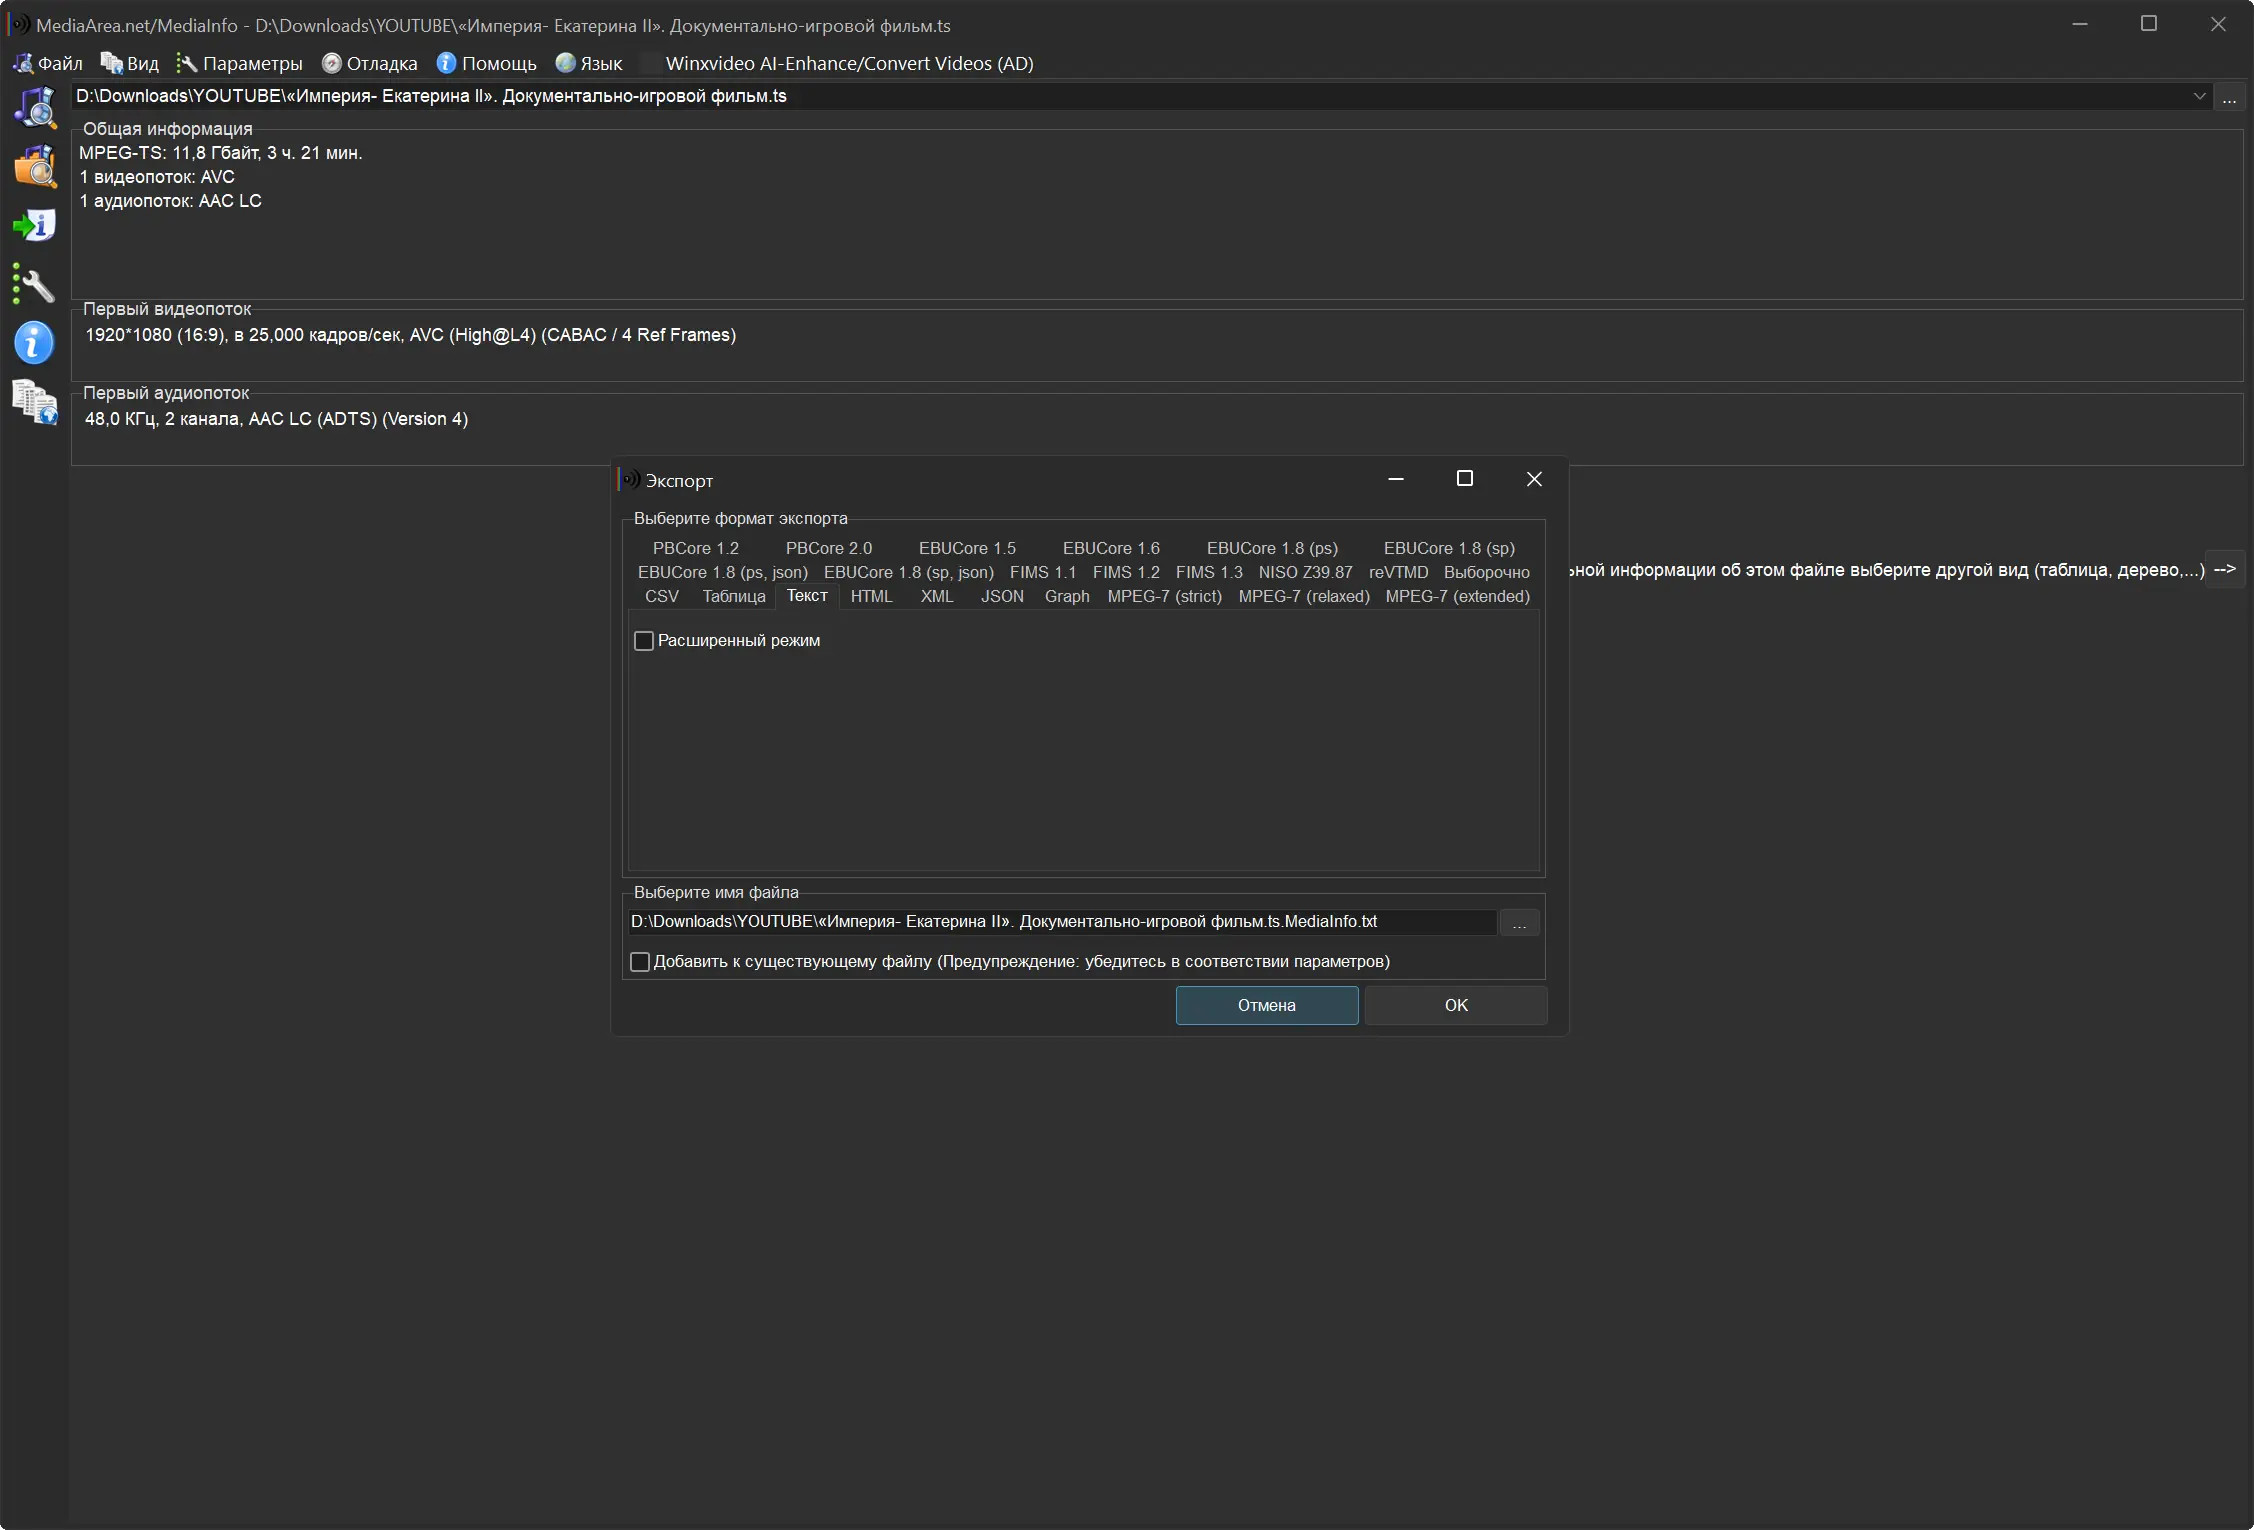Screen dimensions: 2254x1530
Task: Open preferences via wrench sidebar icon
Action: (35, 285)
